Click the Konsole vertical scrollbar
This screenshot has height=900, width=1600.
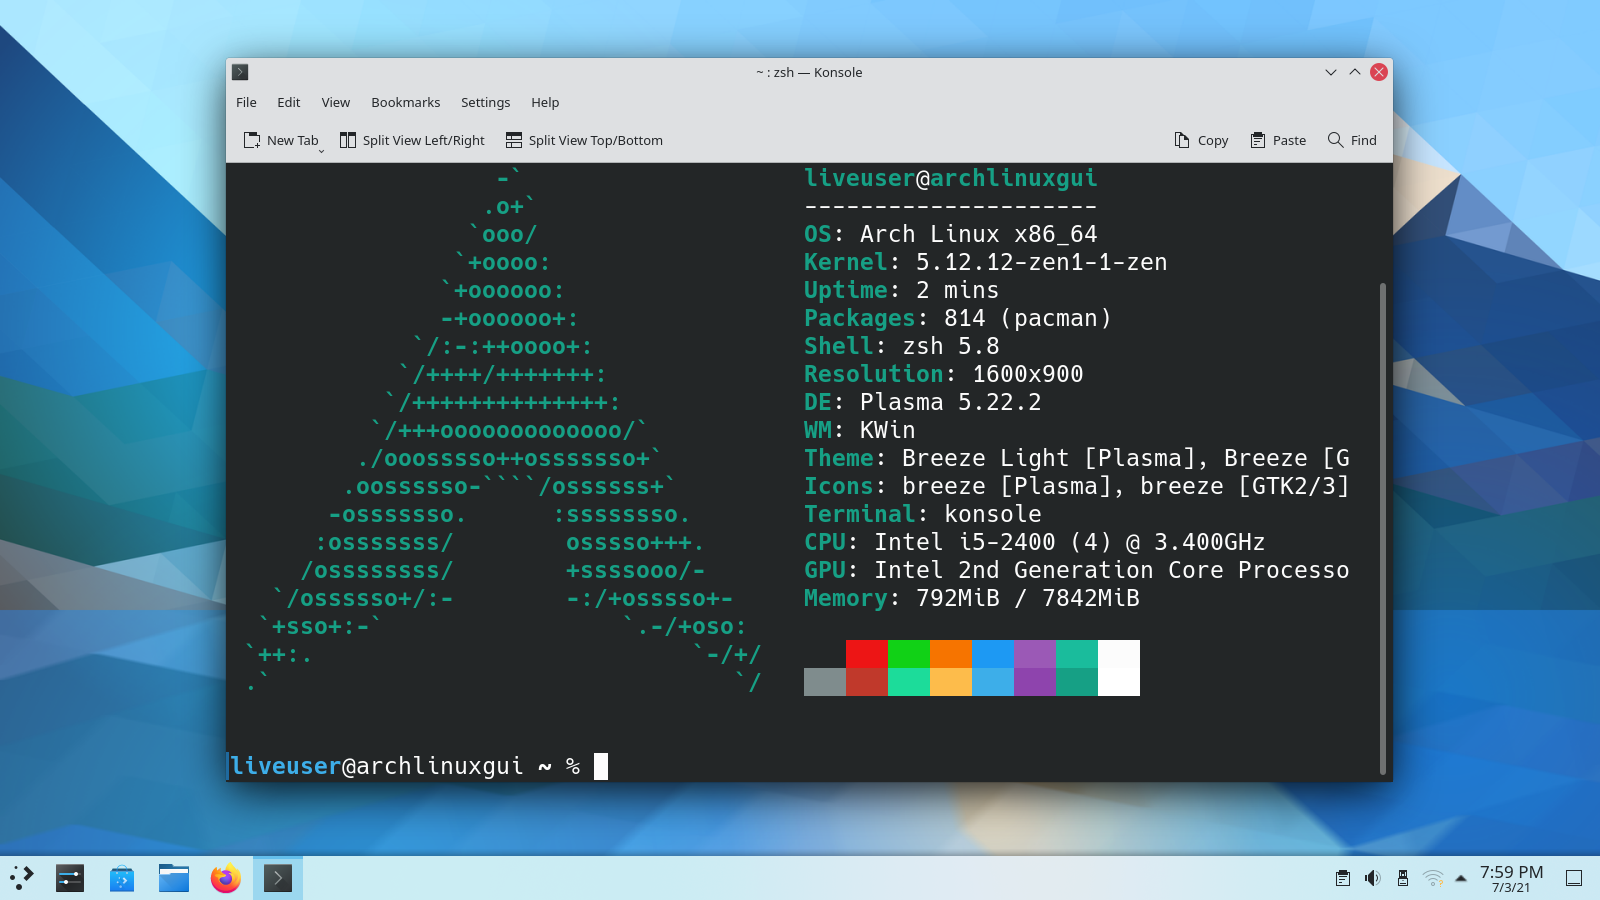pos(1383,528)
